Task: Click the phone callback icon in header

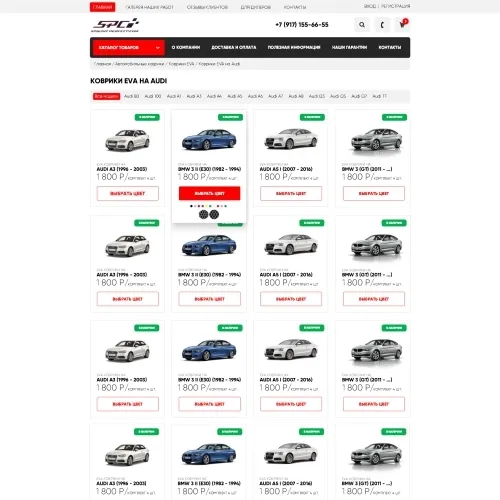Action: [382, 25]
